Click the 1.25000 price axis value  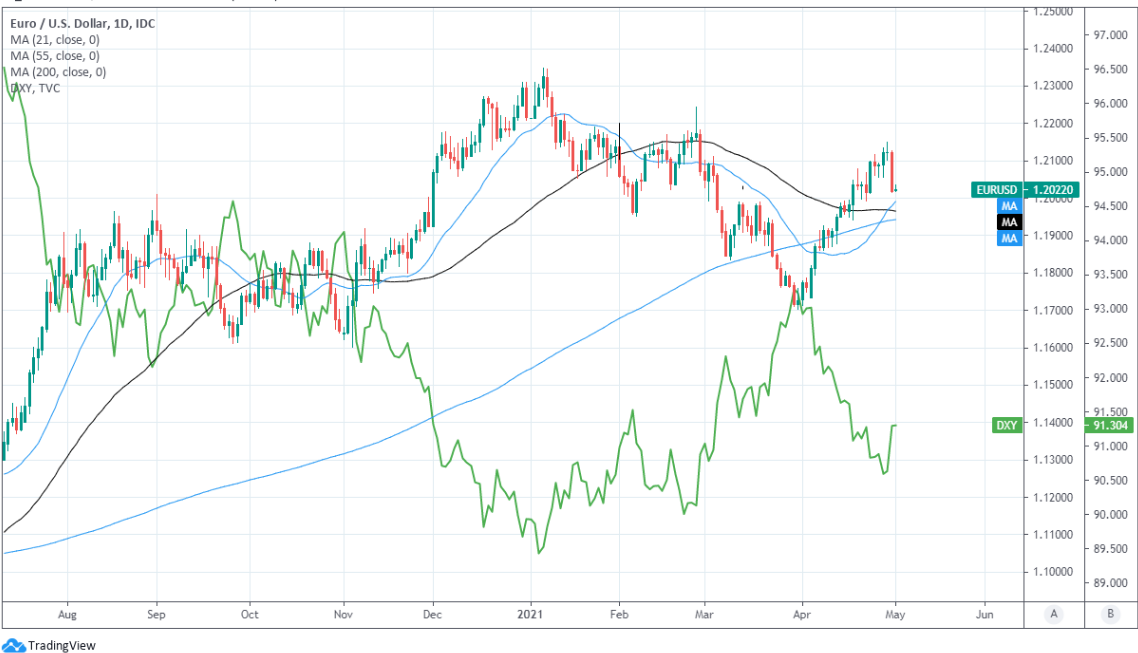(x=1053, y=11)
